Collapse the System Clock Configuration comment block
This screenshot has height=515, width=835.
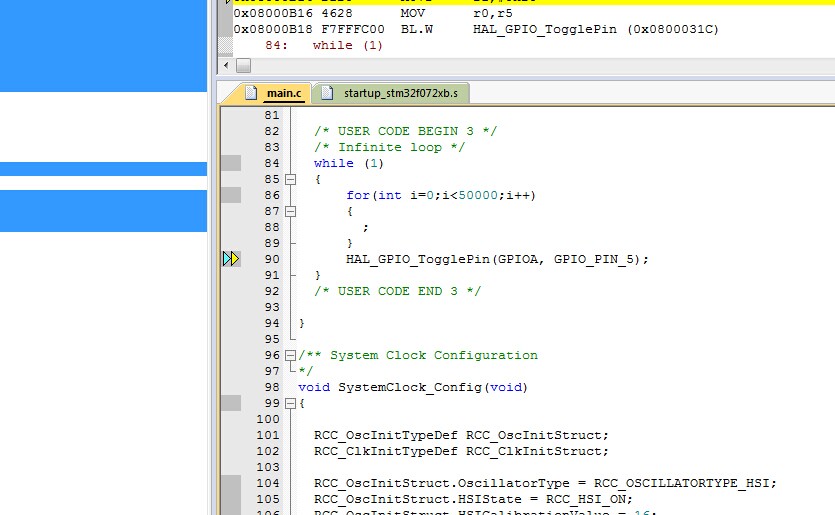[x=291, y=355]
